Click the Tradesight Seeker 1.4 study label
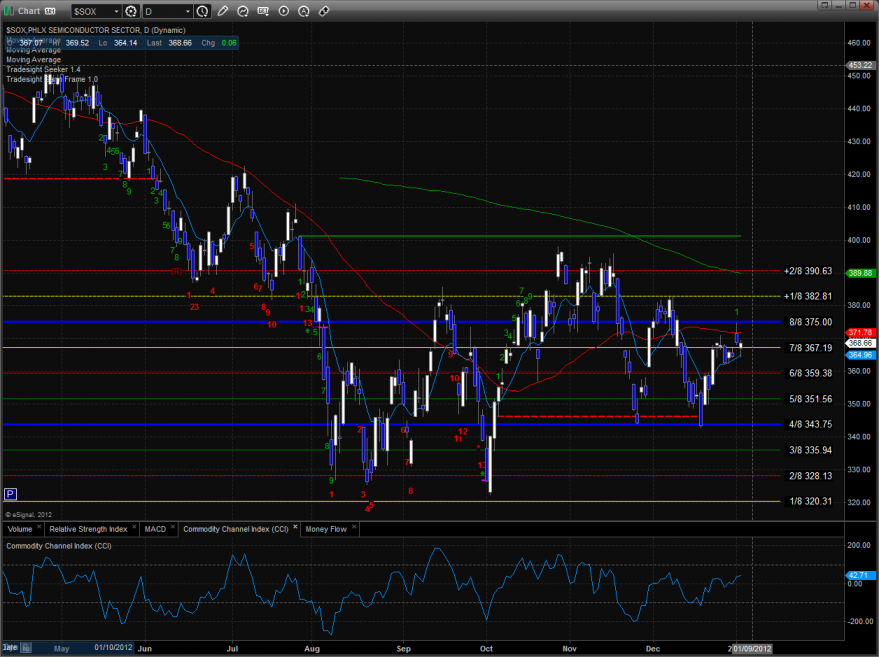Viewport: 879px width, 657px height. click(x=43, y=70)
